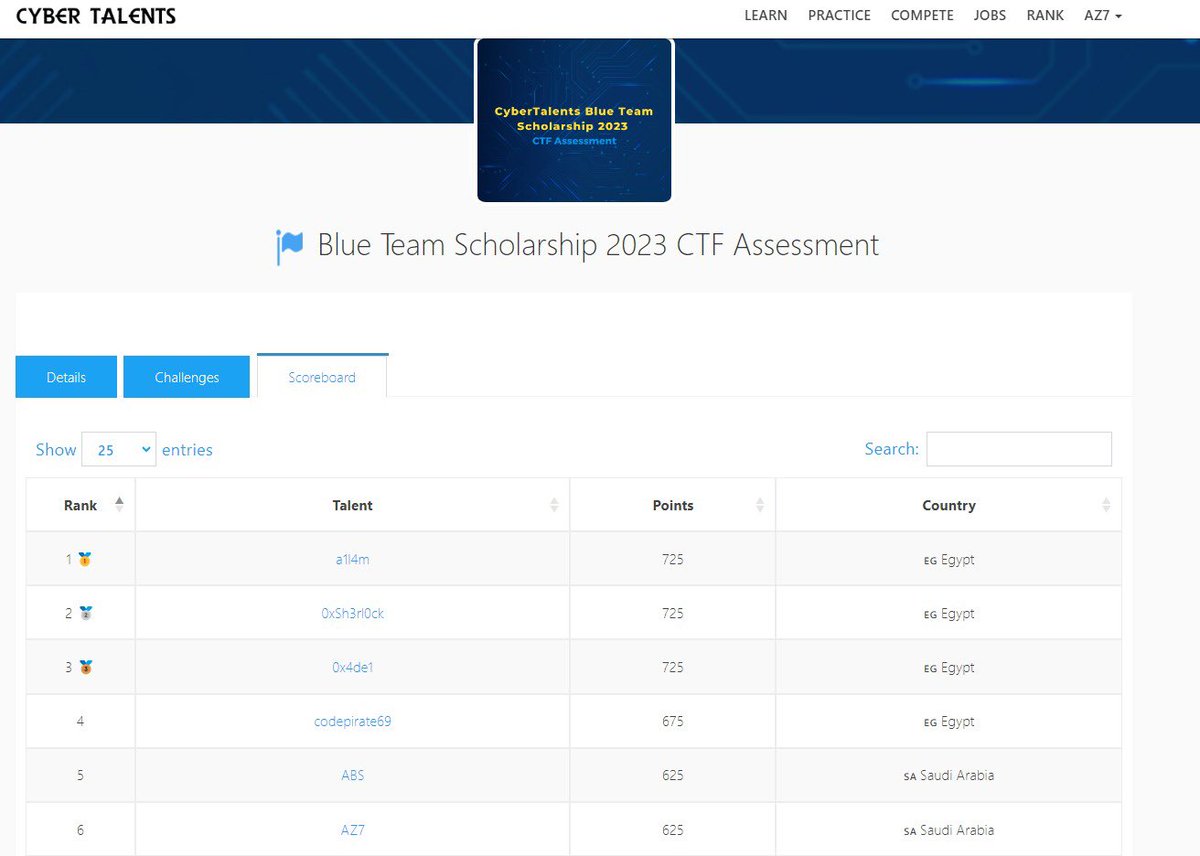Viewport: 1200px width, 856px height.
Task: Click the blue flag icon beside the title
Action: (289, 246)
